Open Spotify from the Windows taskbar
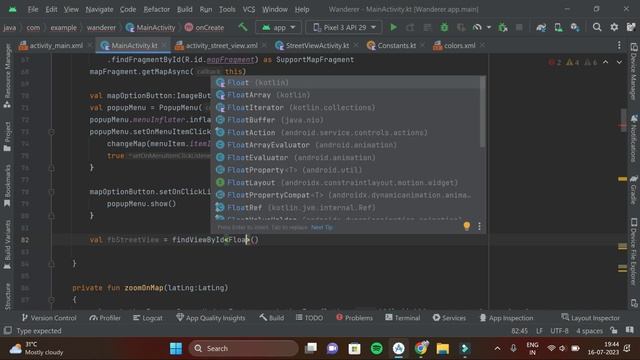This screenshot has width=640, height=360. point(376,348)
